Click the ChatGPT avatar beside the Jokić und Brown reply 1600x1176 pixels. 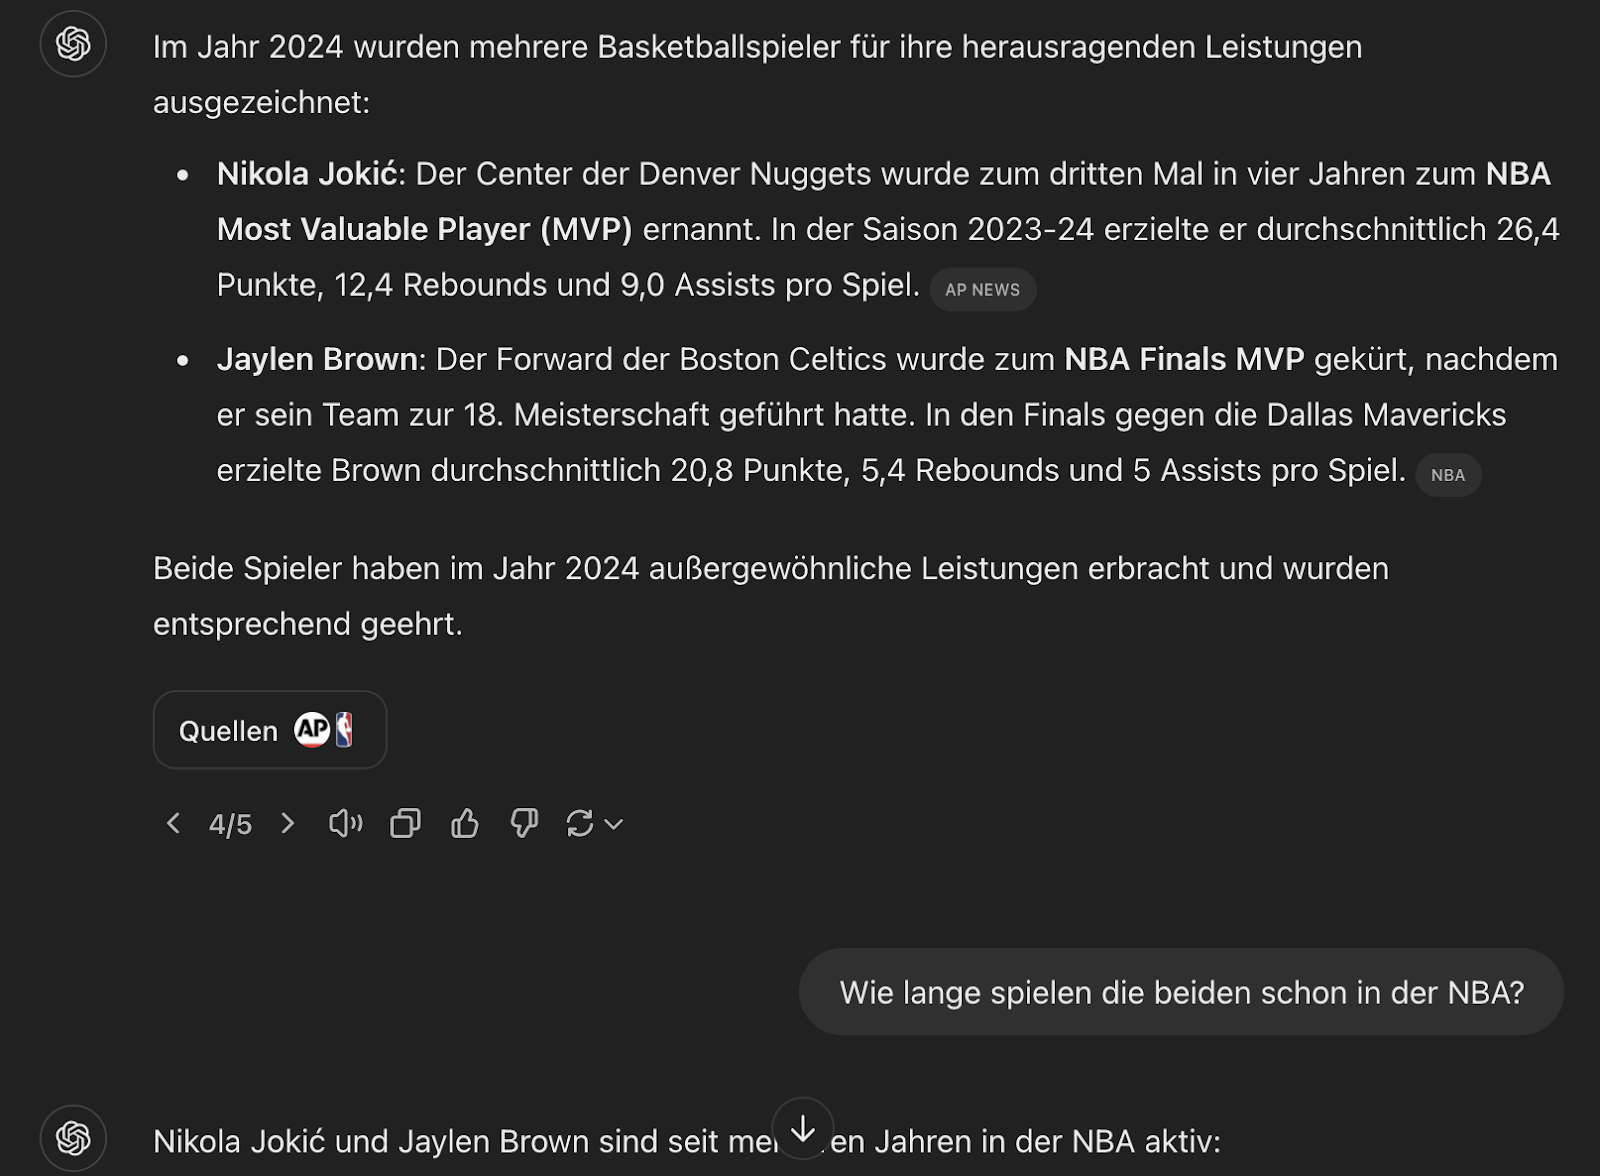(x=73, y=1138)
